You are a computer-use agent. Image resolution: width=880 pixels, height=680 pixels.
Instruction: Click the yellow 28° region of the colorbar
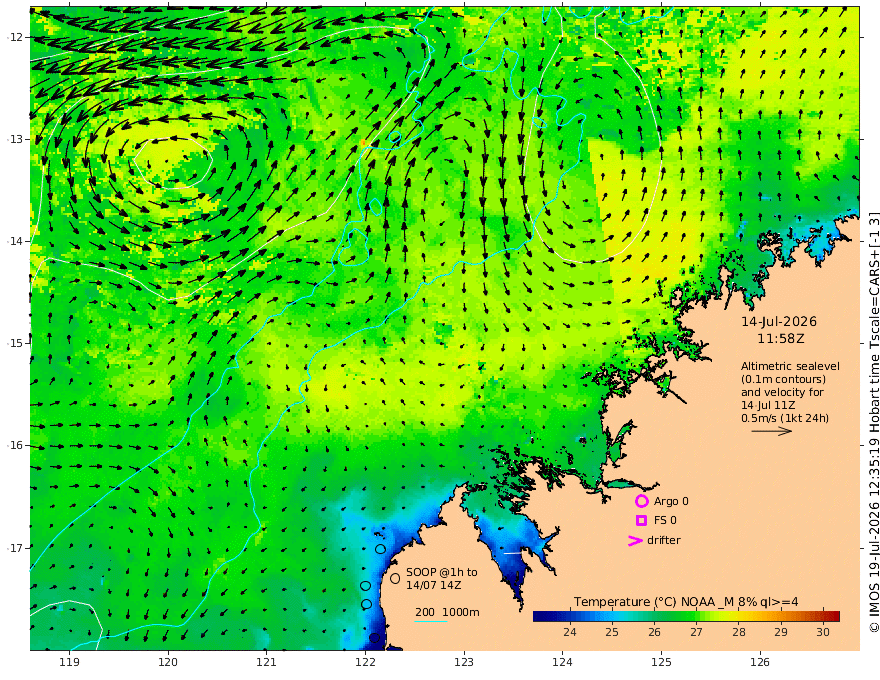[739, 617]
